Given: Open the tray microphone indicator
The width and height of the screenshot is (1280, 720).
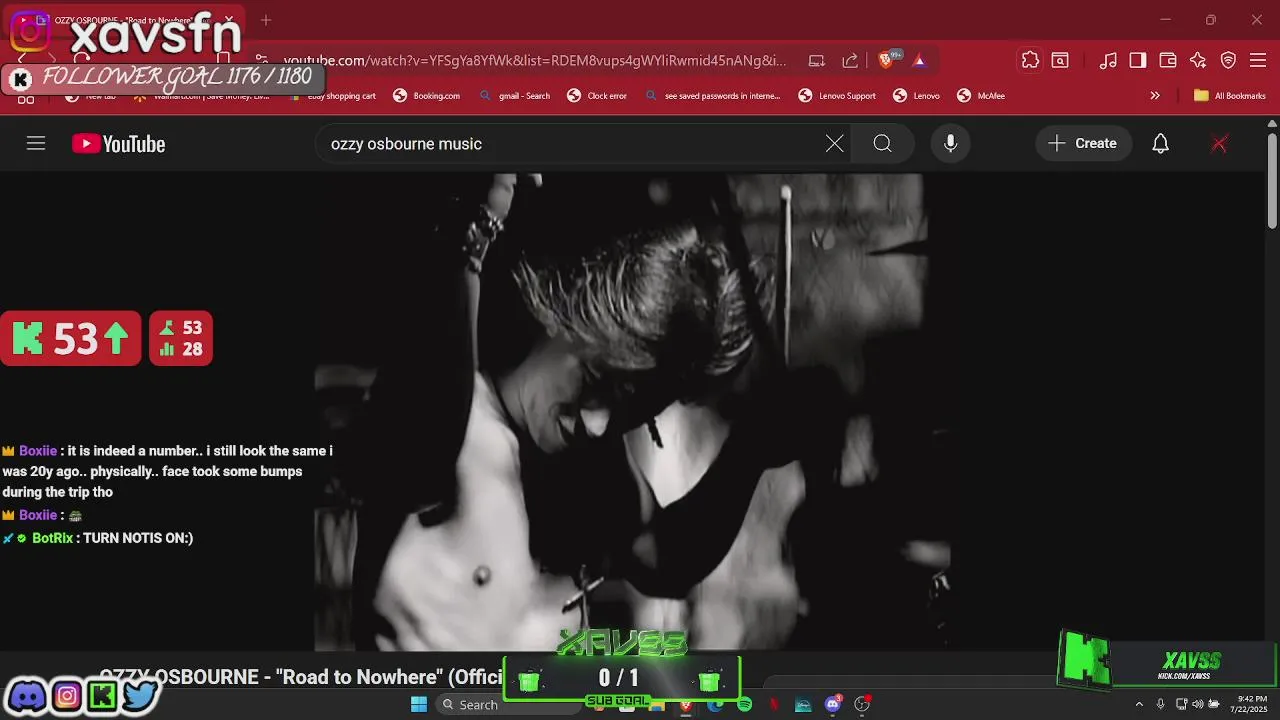Looking at the screenshot, I should (1160, 705).
